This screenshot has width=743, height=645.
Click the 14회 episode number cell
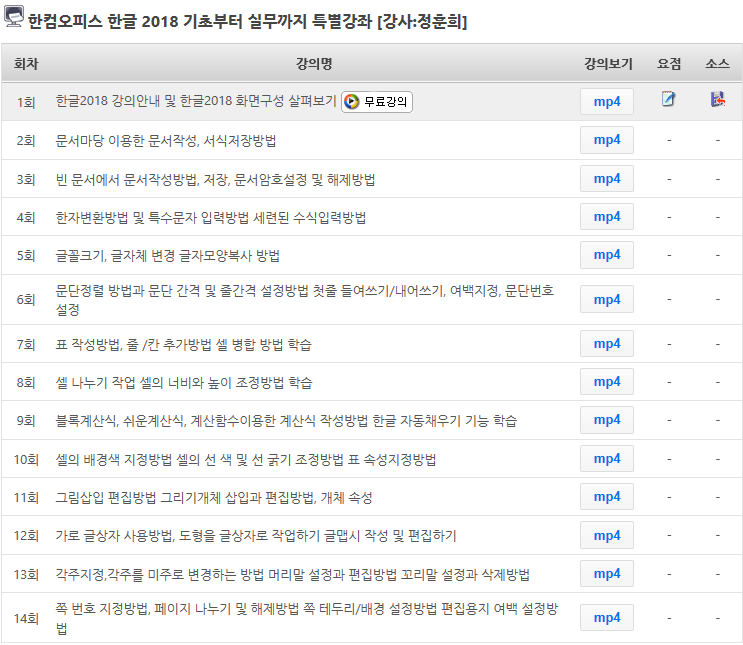[x=26, y=619]
